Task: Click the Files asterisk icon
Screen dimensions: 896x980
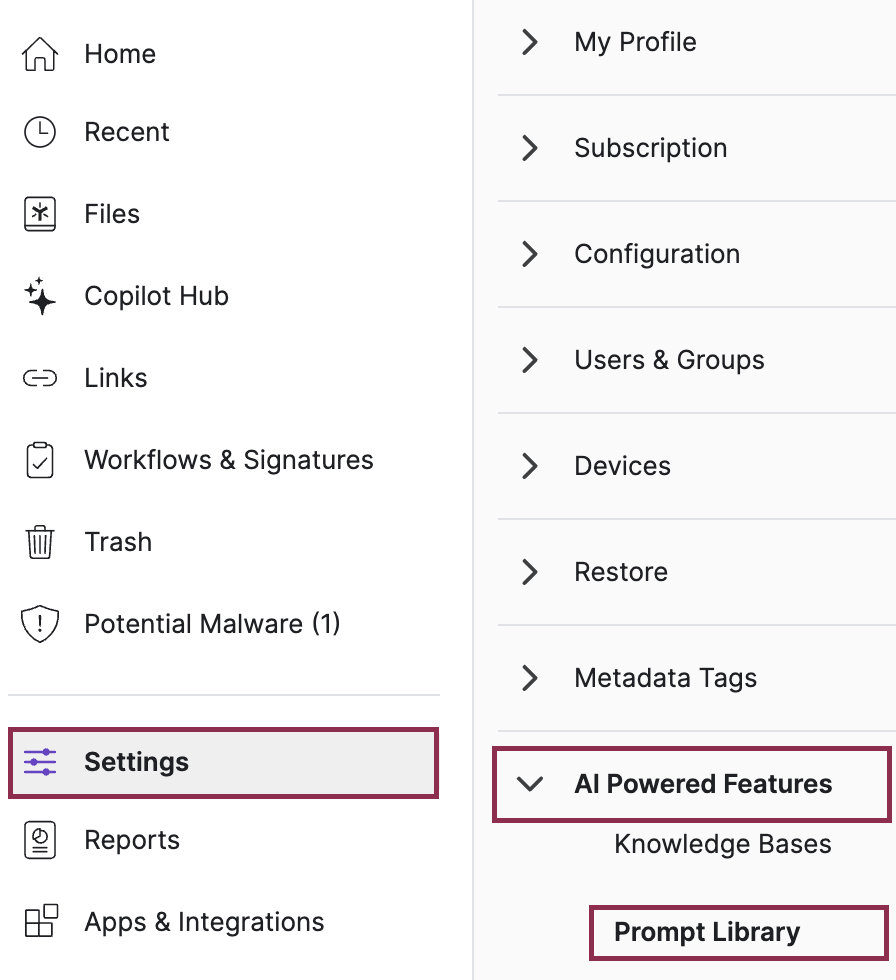Action: (40, 214)
